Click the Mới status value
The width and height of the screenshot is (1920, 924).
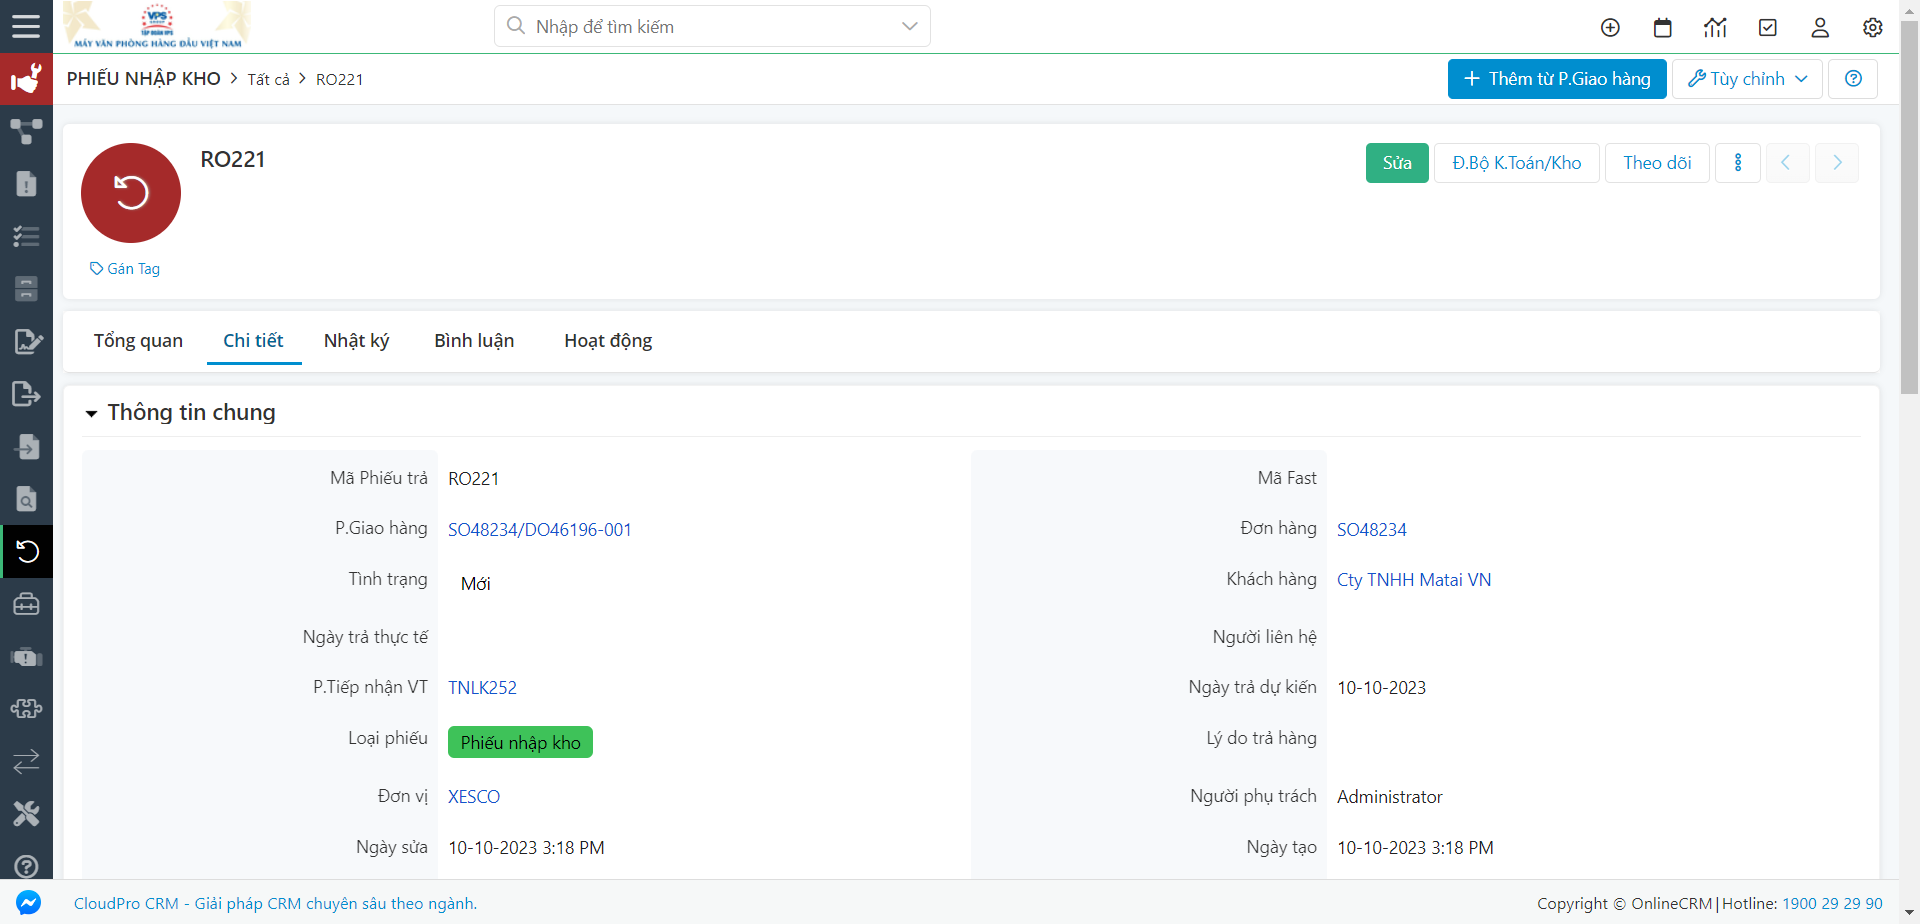pyautogui.click(x=475, y=584)
